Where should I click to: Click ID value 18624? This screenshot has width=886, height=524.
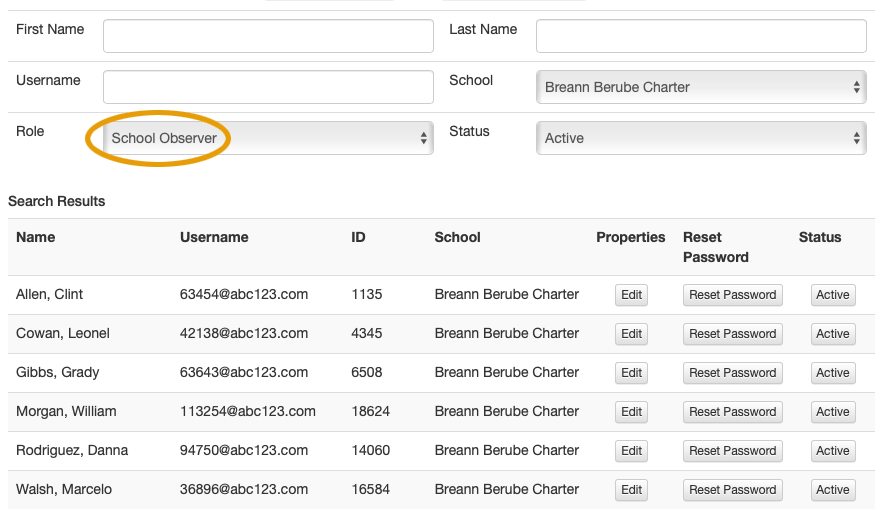coord(371,412)
